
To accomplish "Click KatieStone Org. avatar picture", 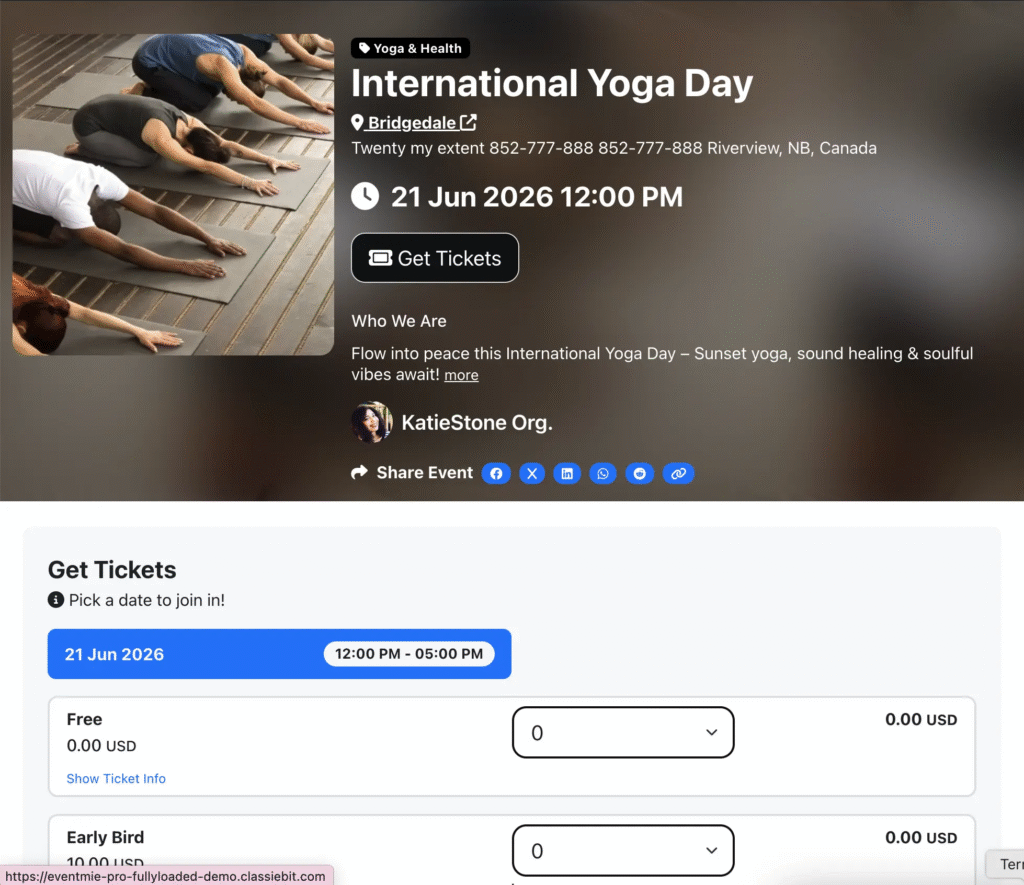I will click(x=371, y=423).
